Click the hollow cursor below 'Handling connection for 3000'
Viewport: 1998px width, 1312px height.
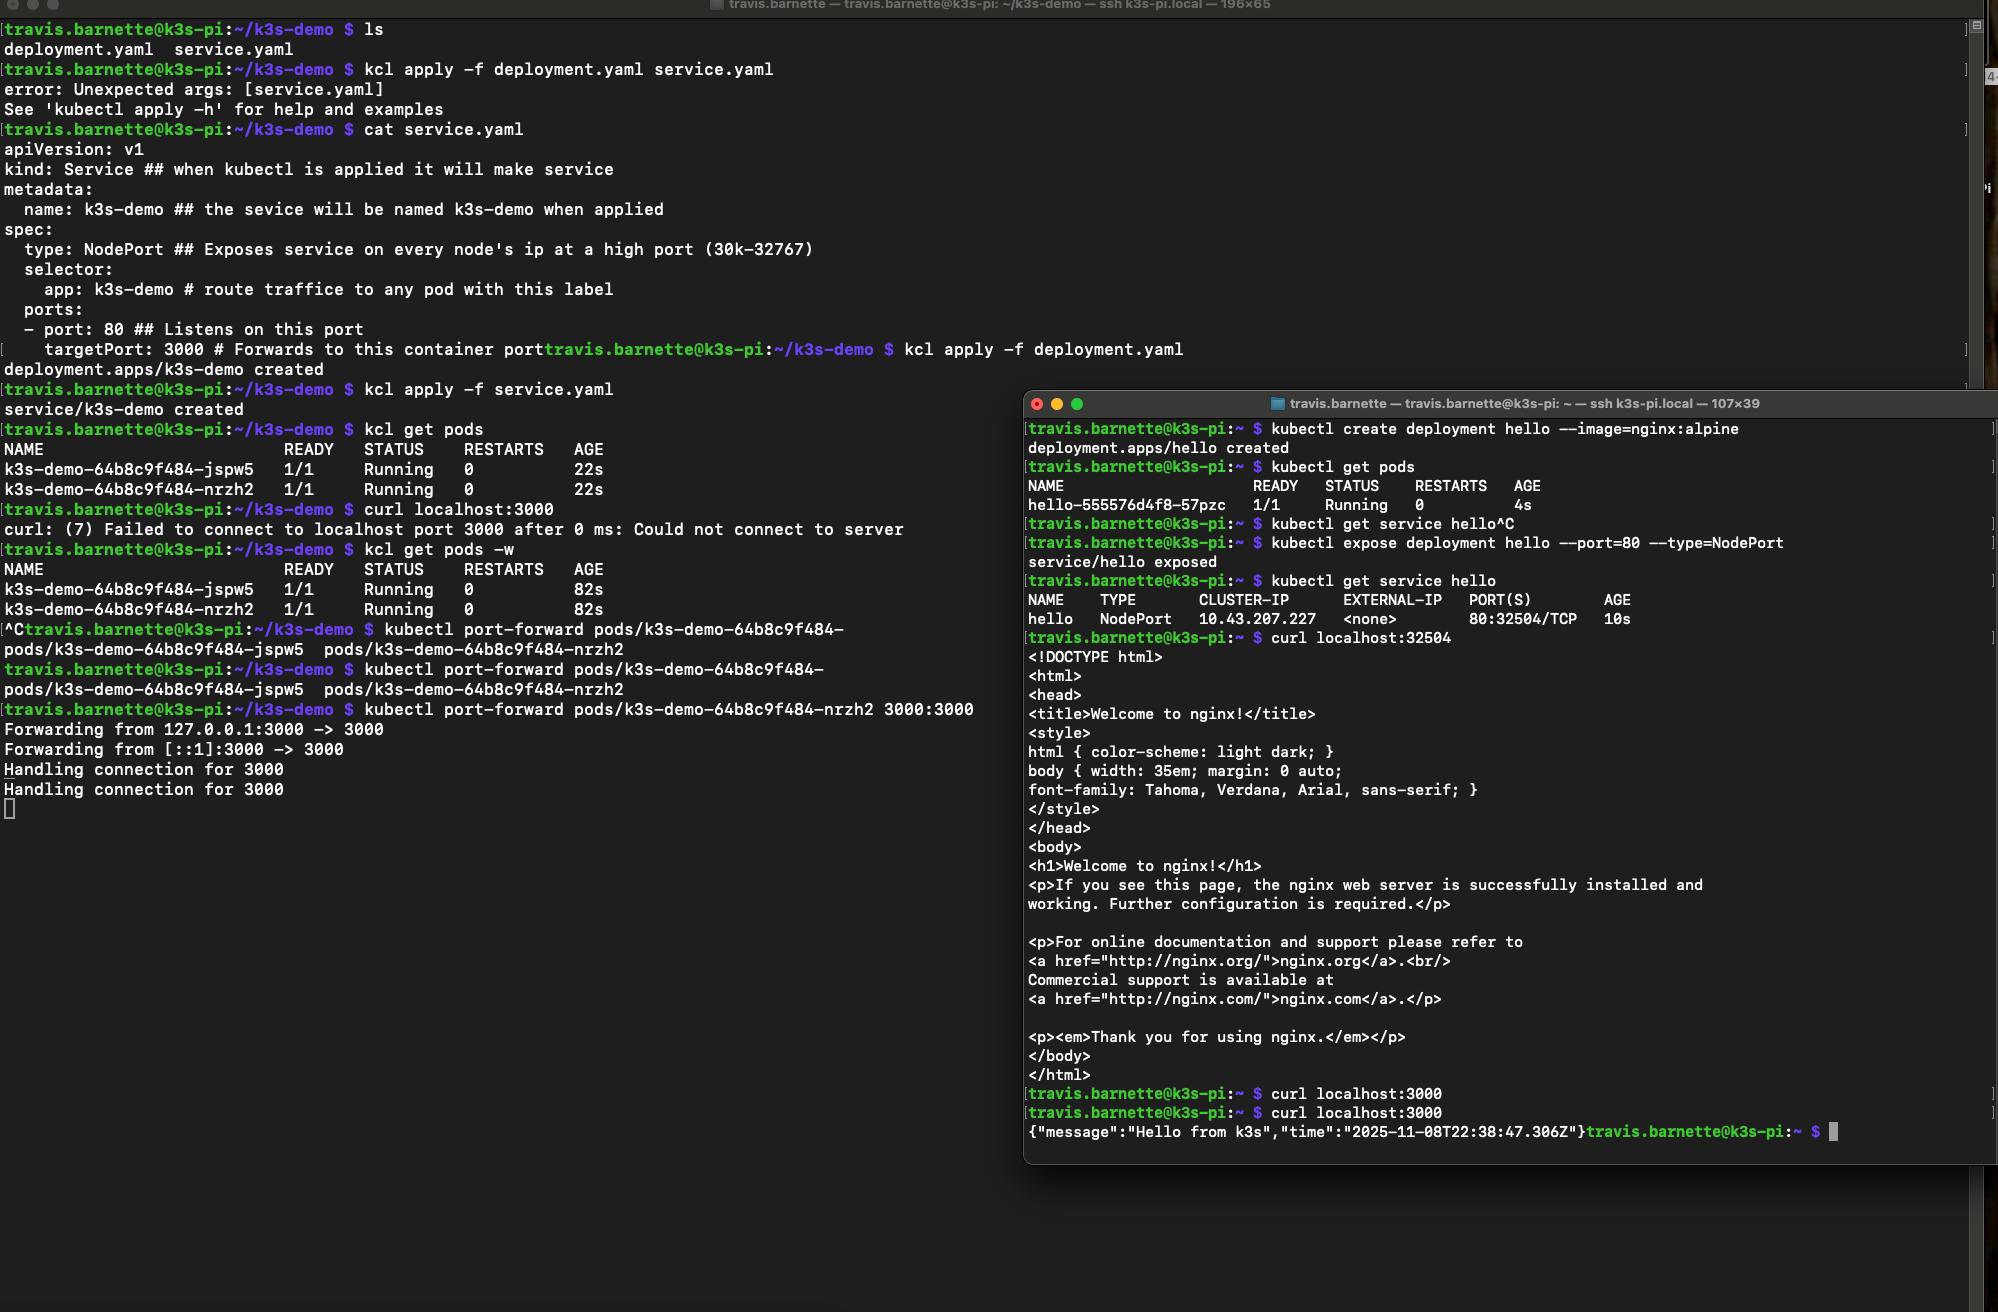click(10, 809)
